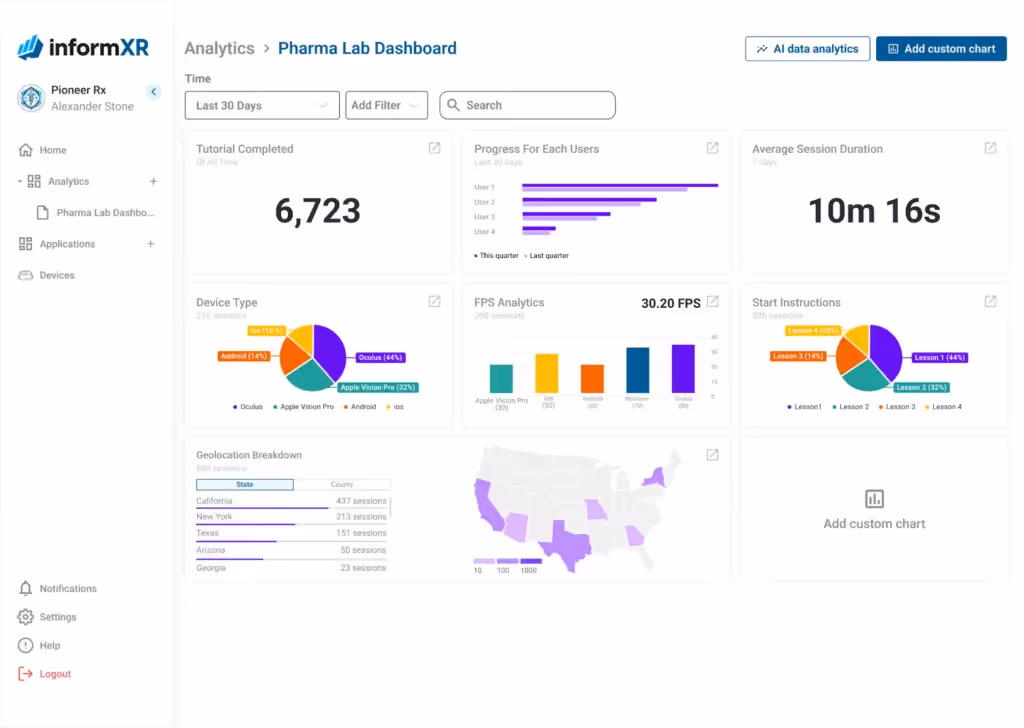1024x728 pixels.
Task: Open Notifications in the sidebar
Action: point(68,588)
